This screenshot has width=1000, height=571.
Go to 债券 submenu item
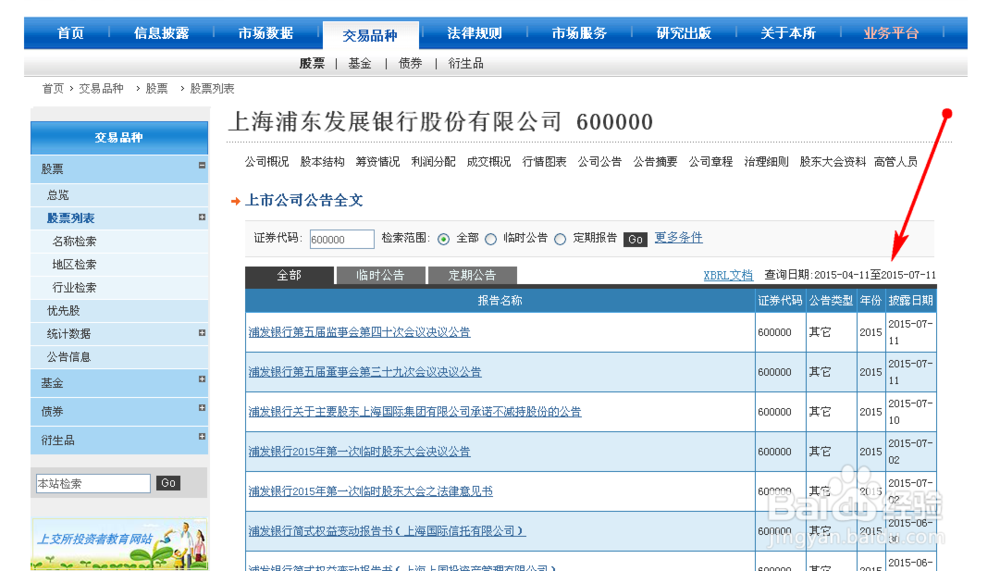pyautogui.click(x=410, y=63)
